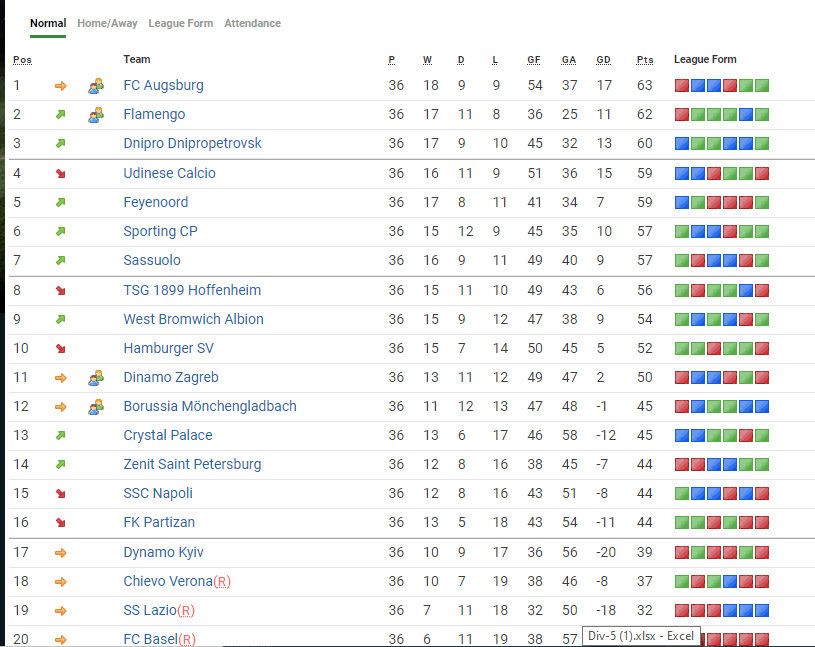
Task: Click the Pos column header
Action: [22, 60]
